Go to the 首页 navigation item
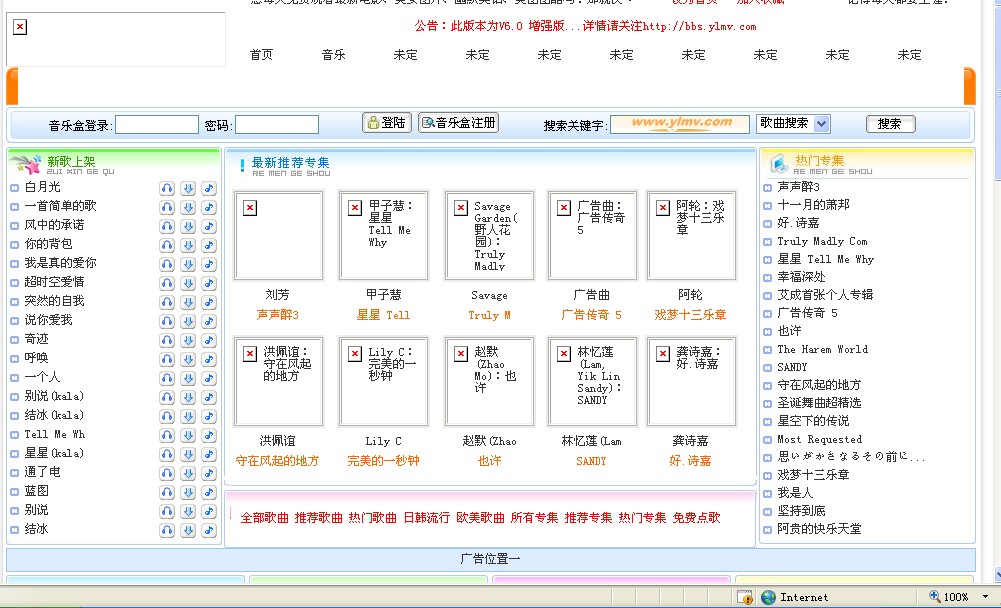1001x608 pixels. [x=261, y=55]
